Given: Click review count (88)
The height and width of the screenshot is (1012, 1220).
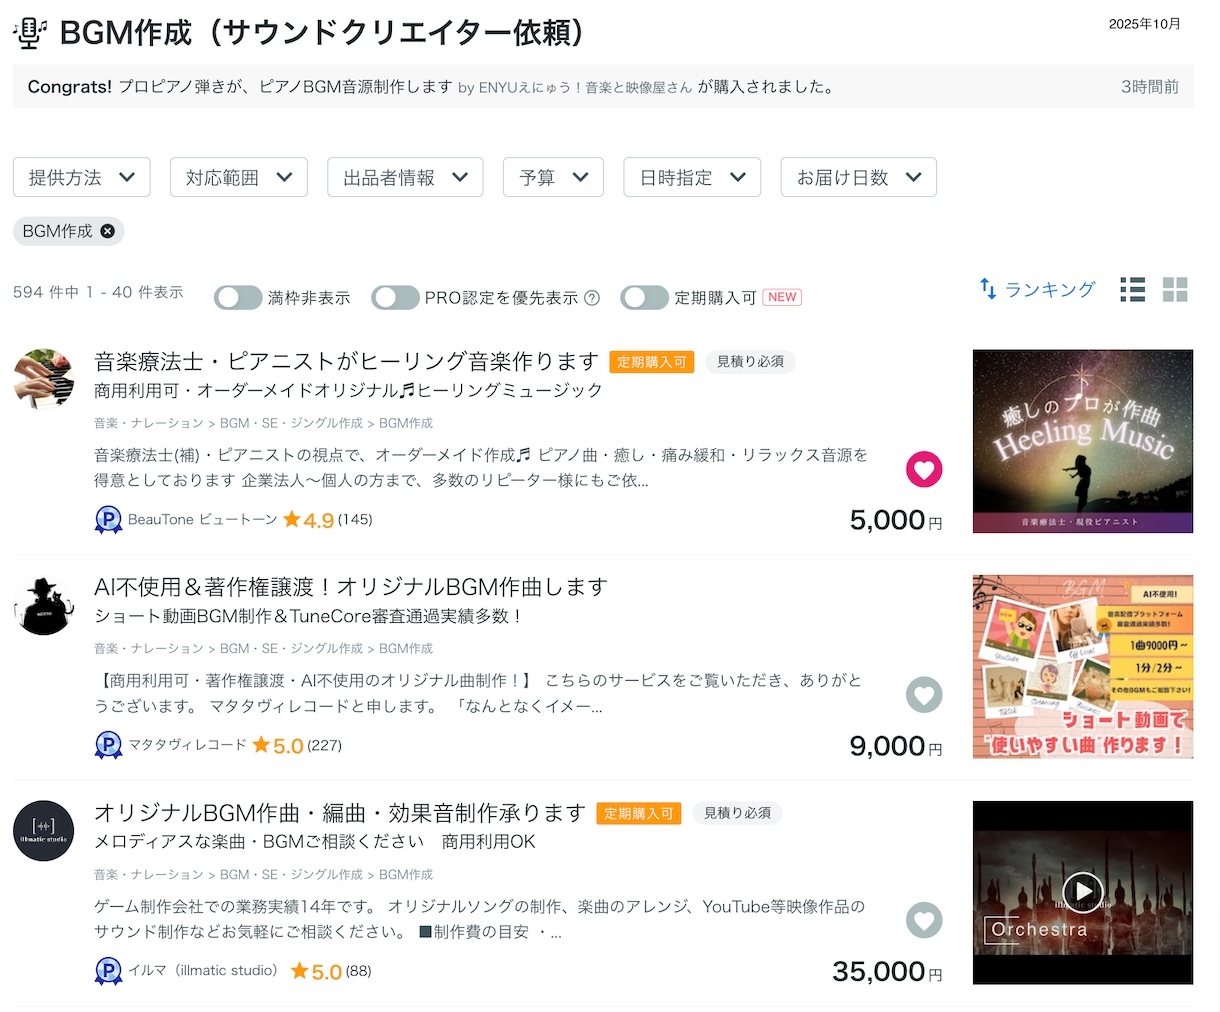Looking at the screenshot, I should click(x=358, y=971).
